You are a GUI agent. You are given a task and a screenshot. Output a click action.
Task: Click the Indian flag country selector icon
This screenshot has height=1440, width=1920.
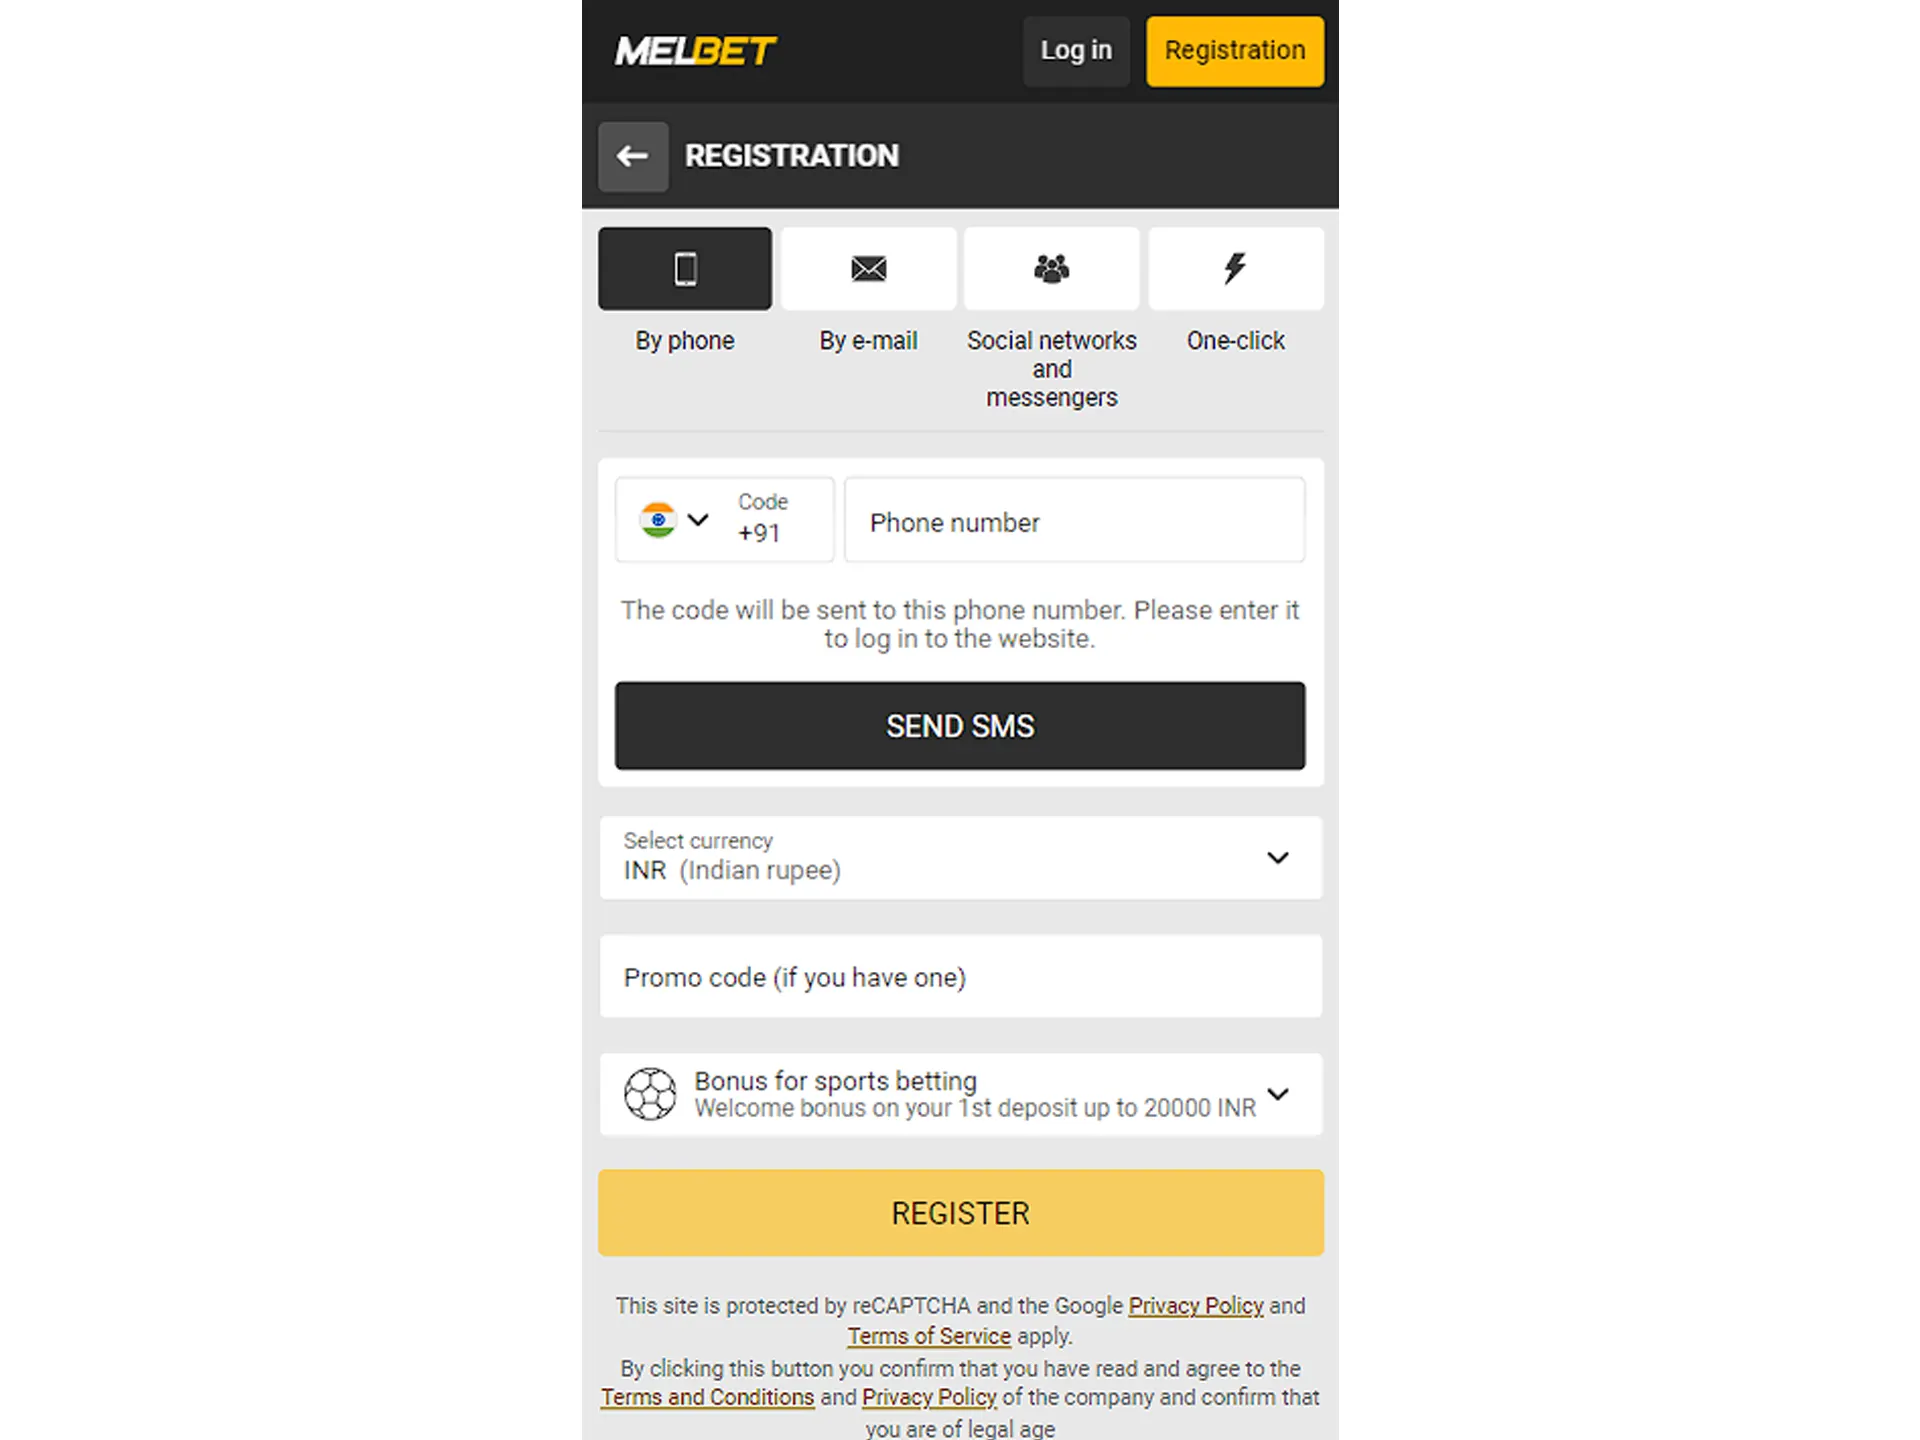pos(658,520)
